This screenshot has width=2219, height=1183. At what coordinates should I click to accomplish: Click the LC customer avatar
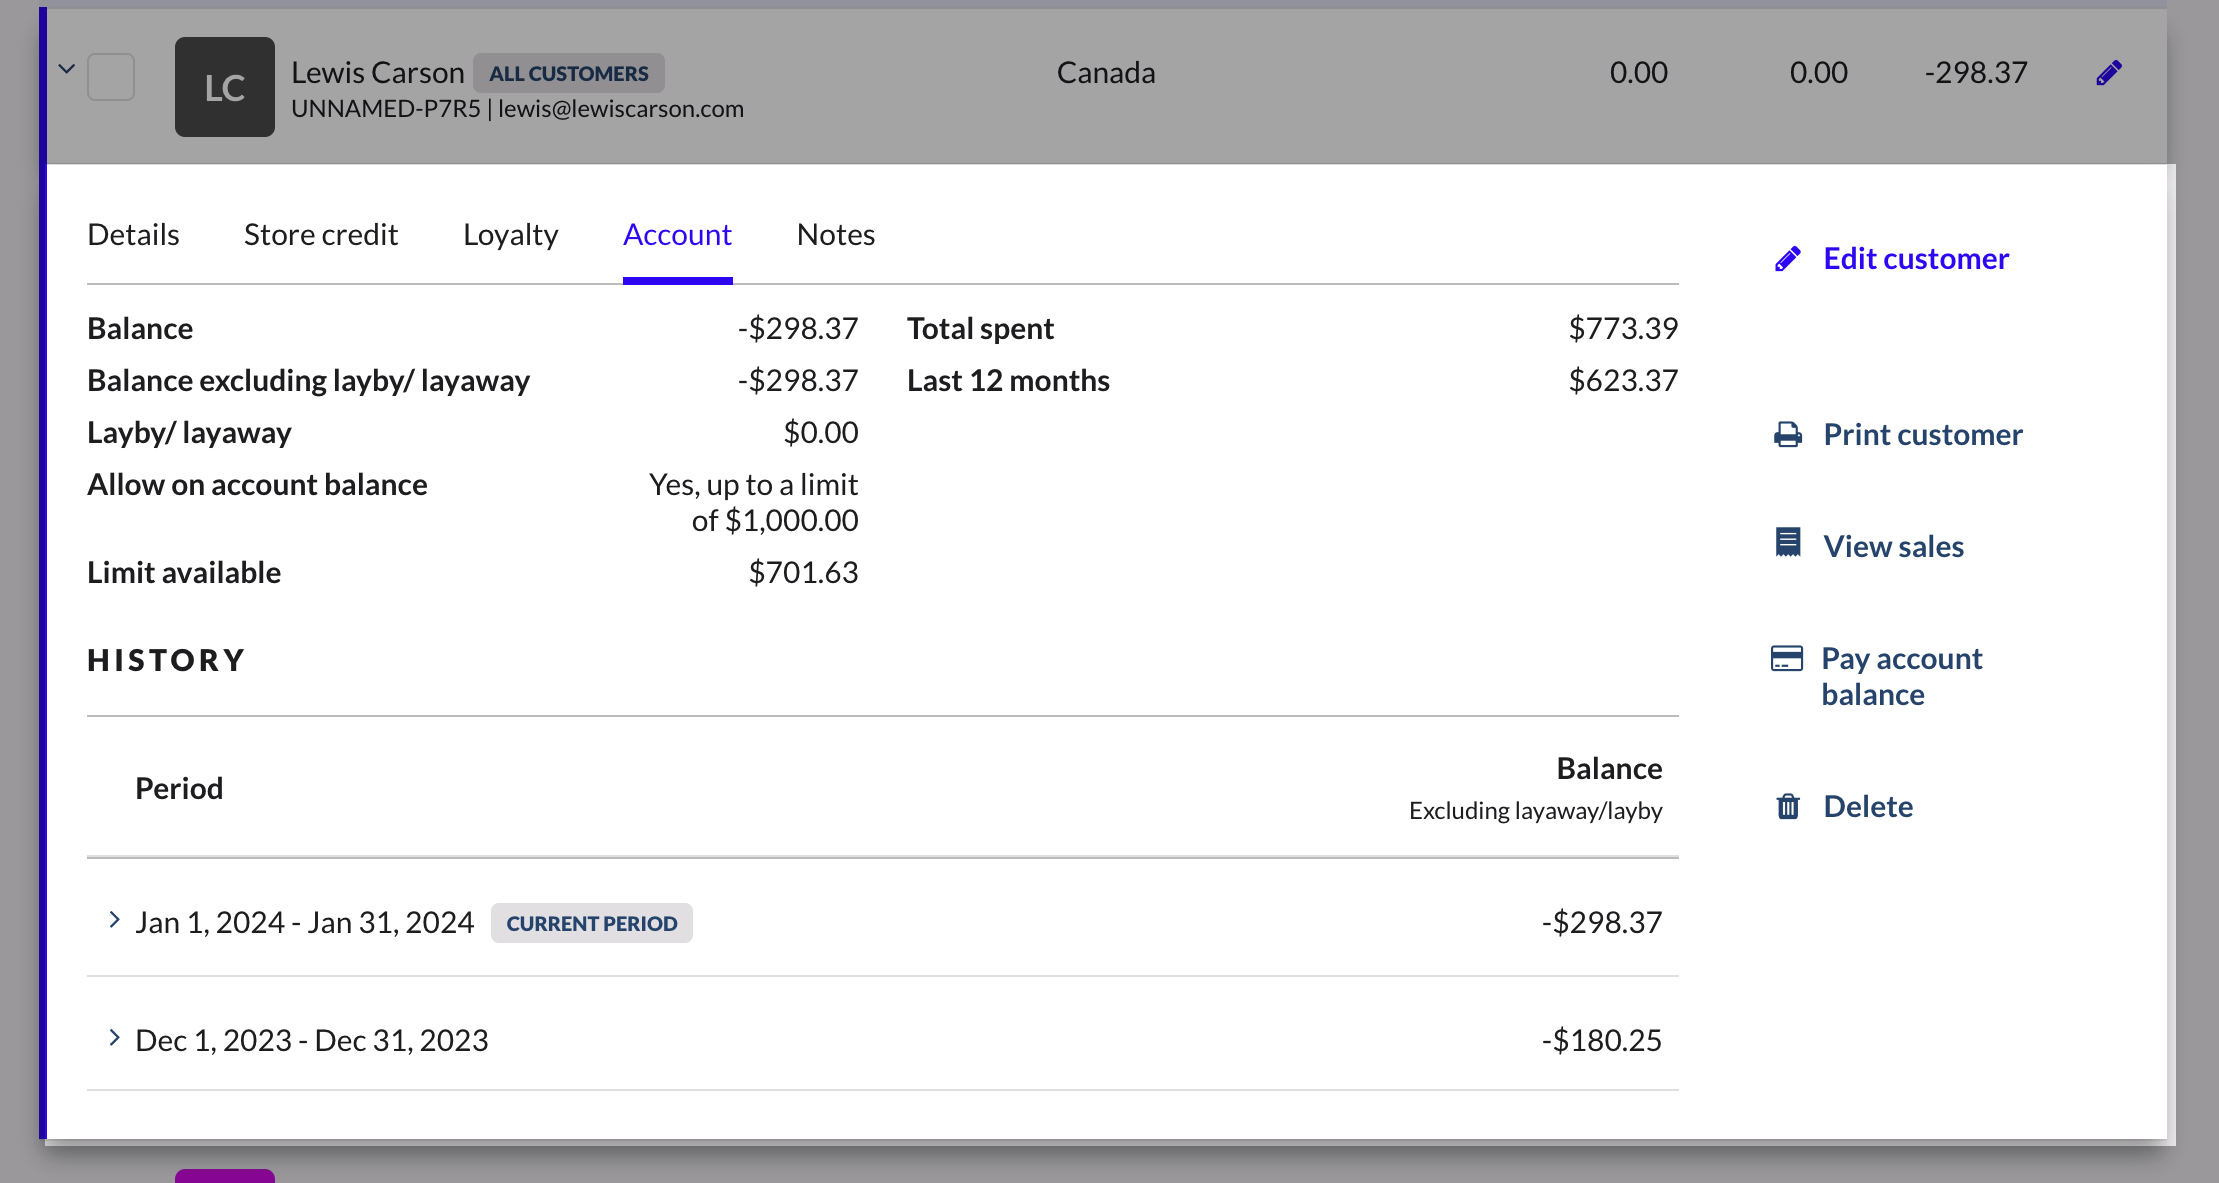click(x=224, y=87)
